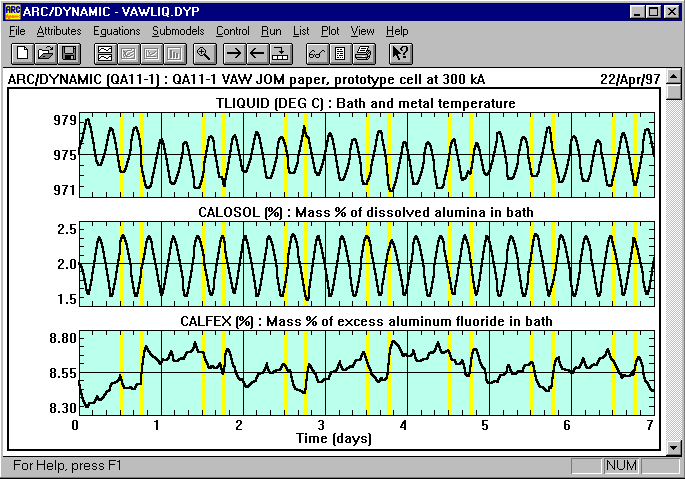Print using the printer icon
The width and height of the screenshot is (685, 479).
coord(363,53)
